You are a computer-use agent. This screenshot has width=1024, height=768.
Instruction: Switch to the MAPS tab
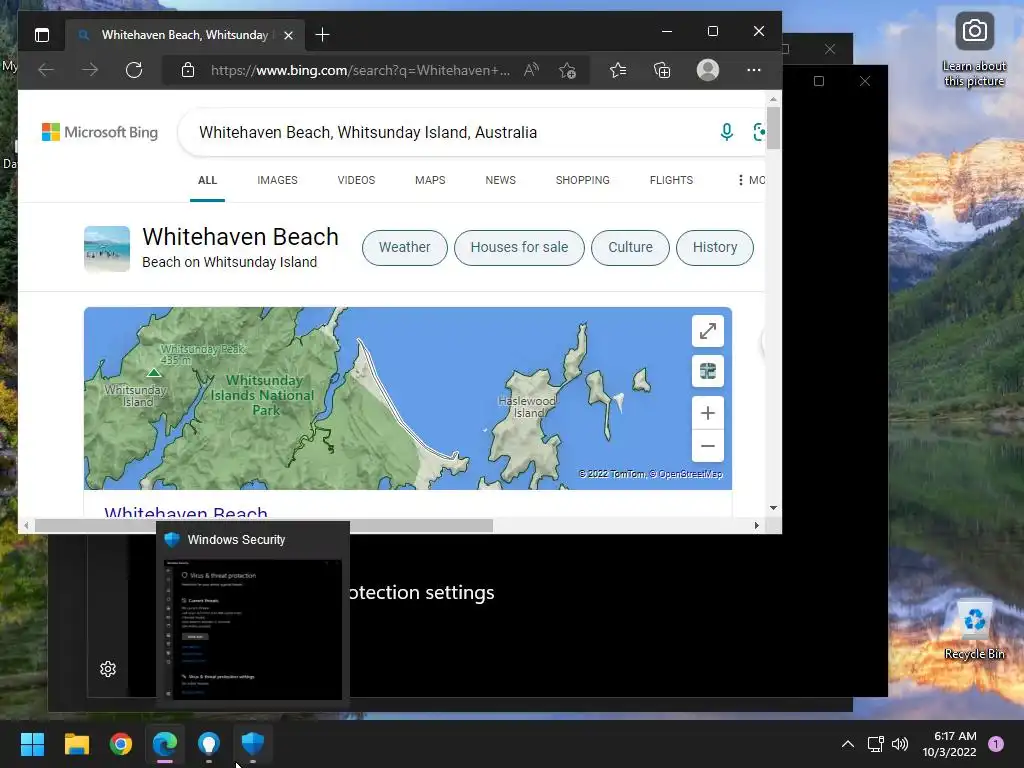(430, 180)
